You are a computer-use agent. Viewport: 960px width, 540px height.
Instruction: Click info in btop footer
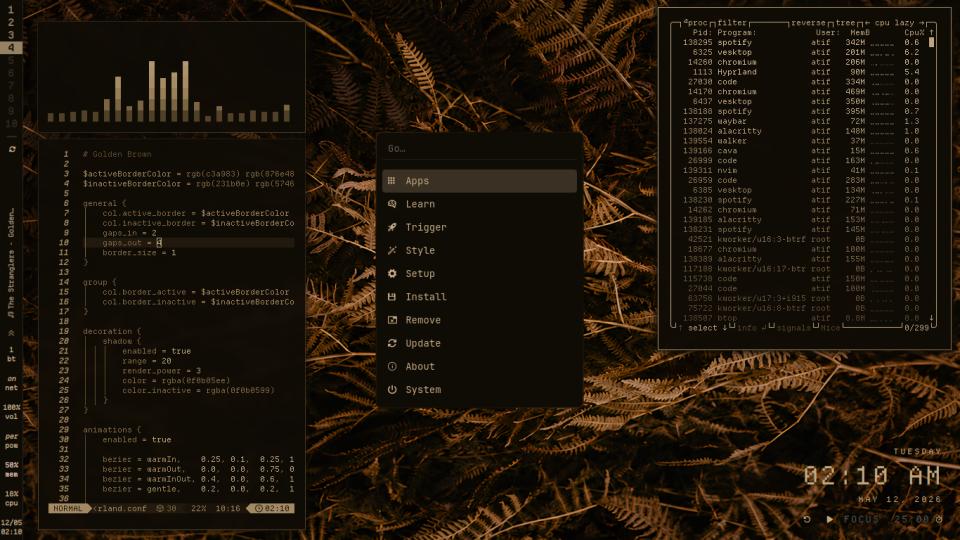(x=747, y=328)
